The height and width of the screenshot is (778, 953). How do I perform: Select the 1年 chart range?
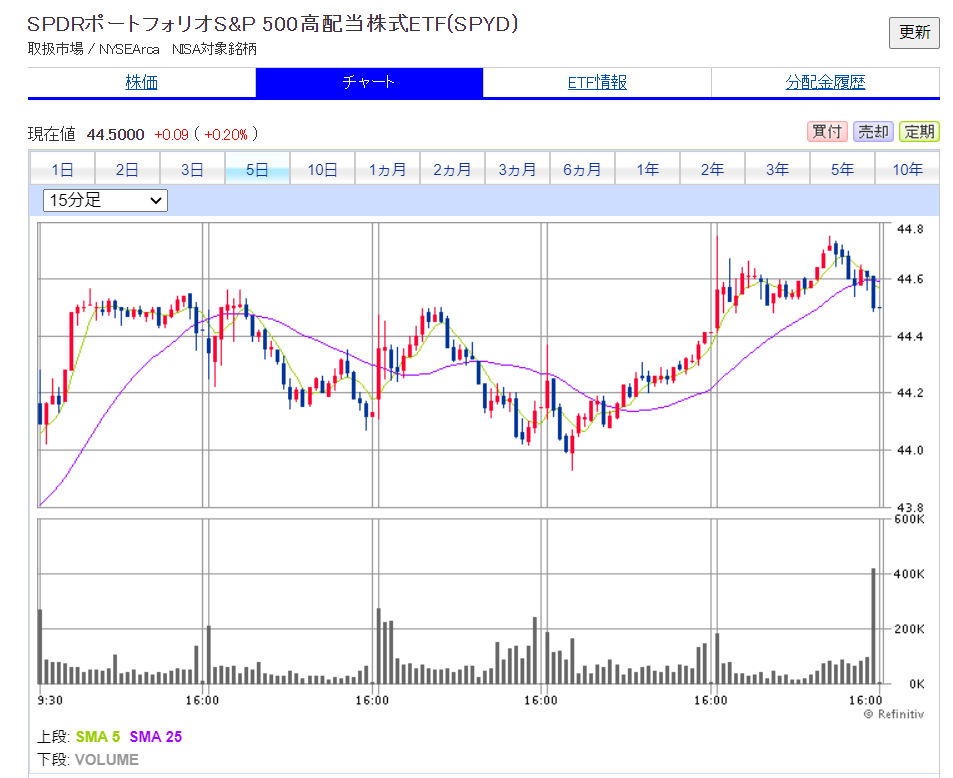[647, 169]
